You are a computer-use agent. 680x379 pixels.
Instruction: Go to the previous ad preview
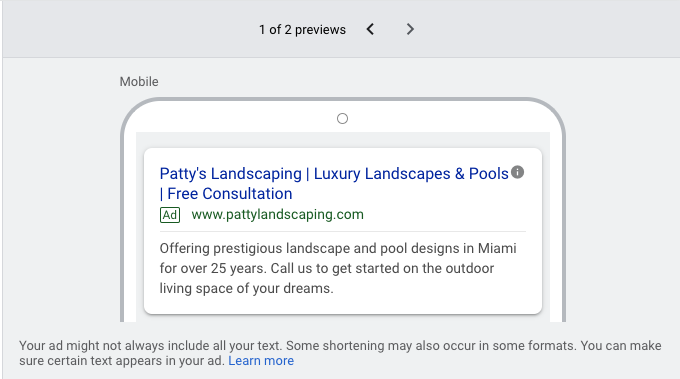(370, 29)
